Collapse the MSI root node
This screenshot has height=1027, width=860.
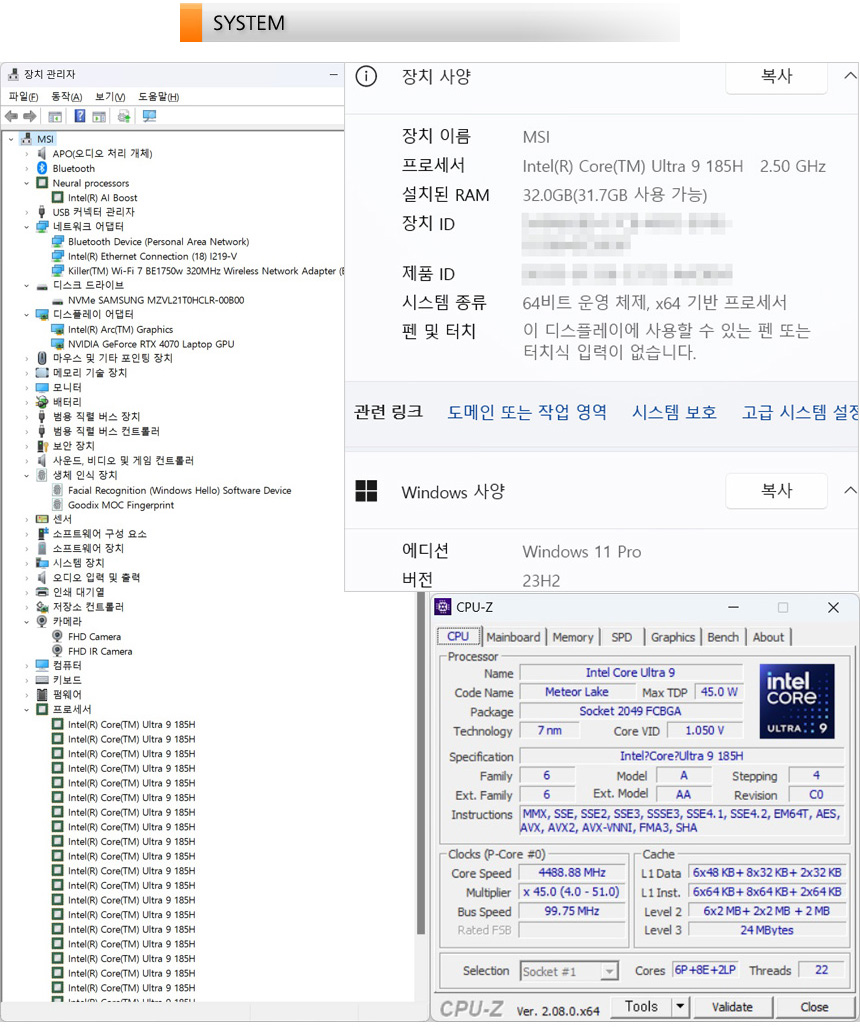(11, 139)
